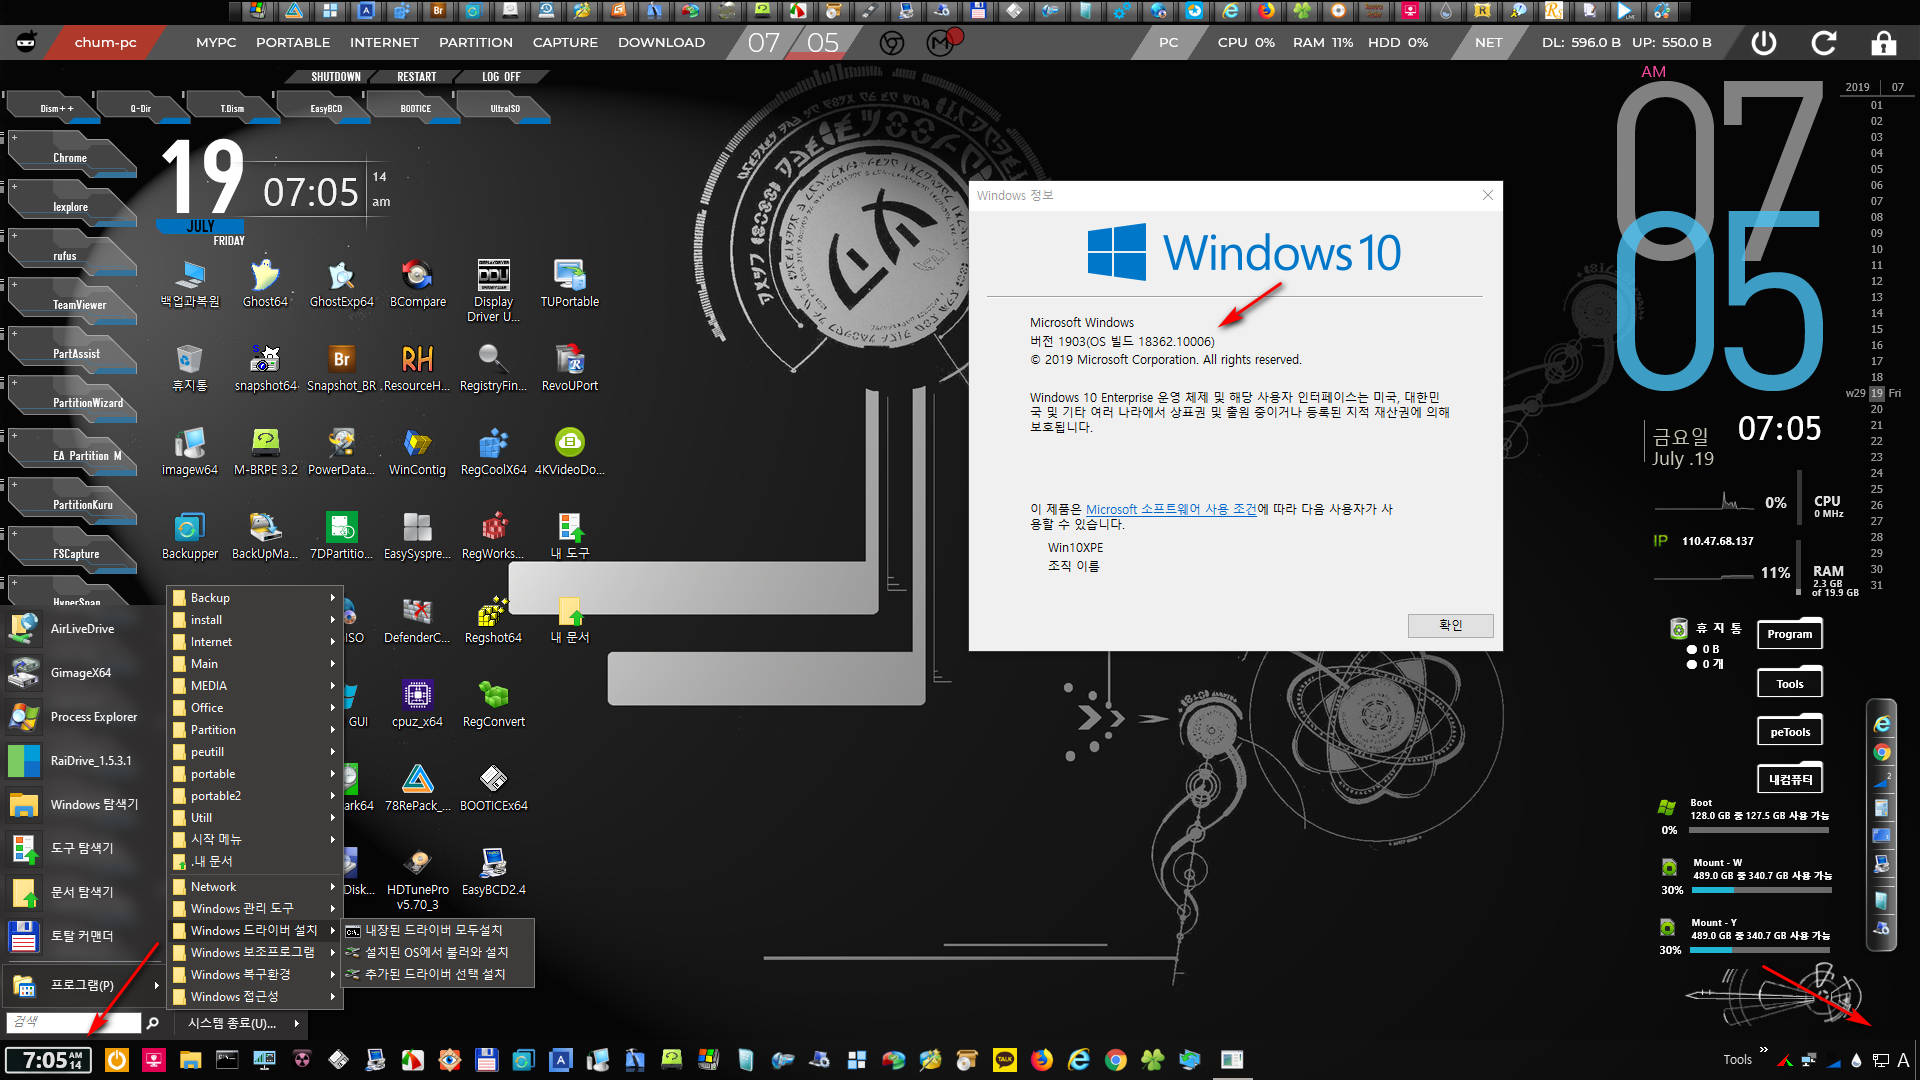Click the SHUTDOWN tab button
Screen dimensions: 1920x1080
(335, 77)
